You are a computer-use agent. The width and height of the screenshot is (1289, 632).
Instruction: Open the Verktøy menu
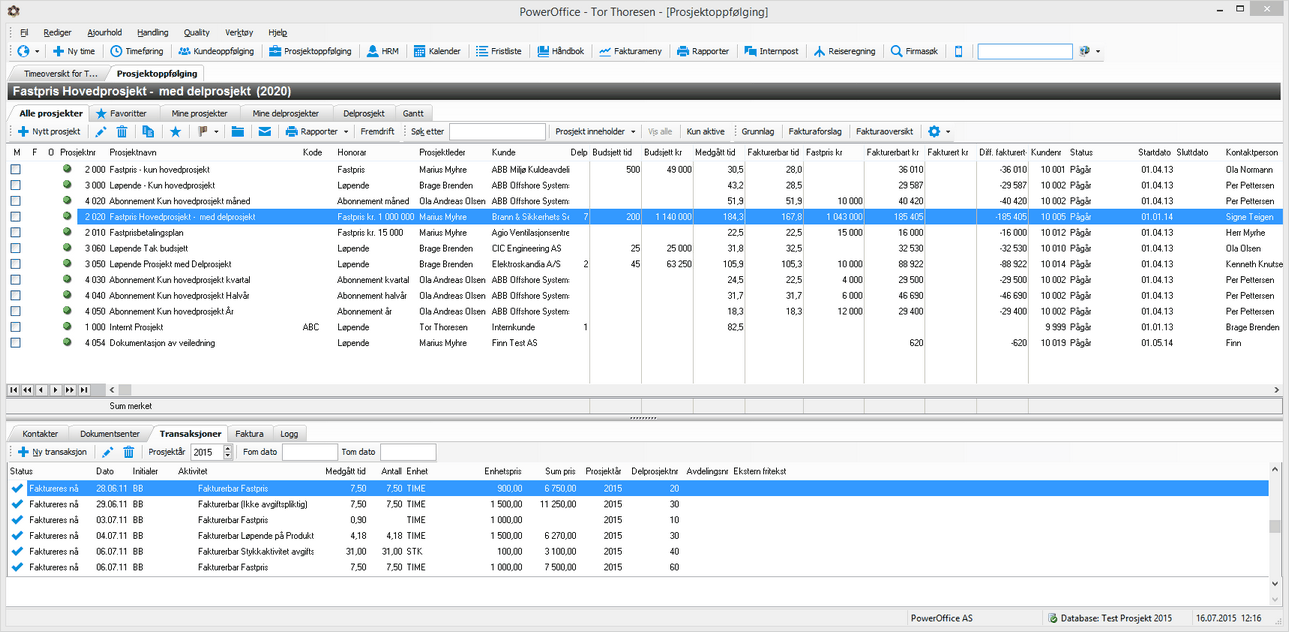pyautogui.click(x=239, y=32)
